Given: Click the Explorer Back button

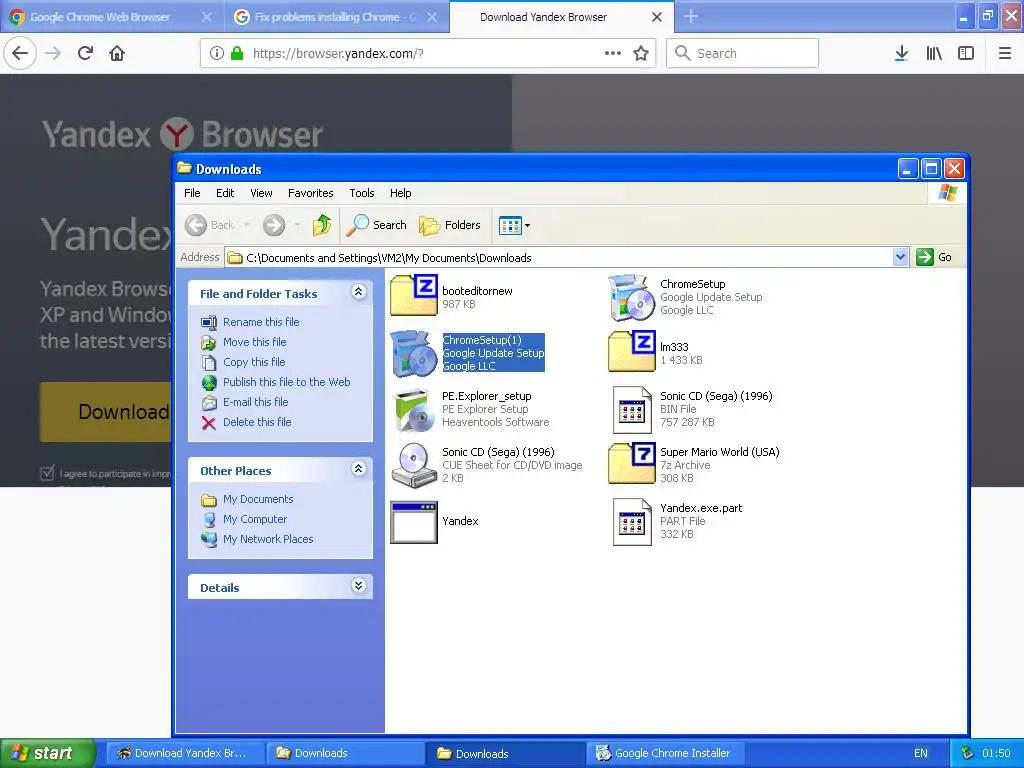Looking at the screenshot, I should click(210, 225).
